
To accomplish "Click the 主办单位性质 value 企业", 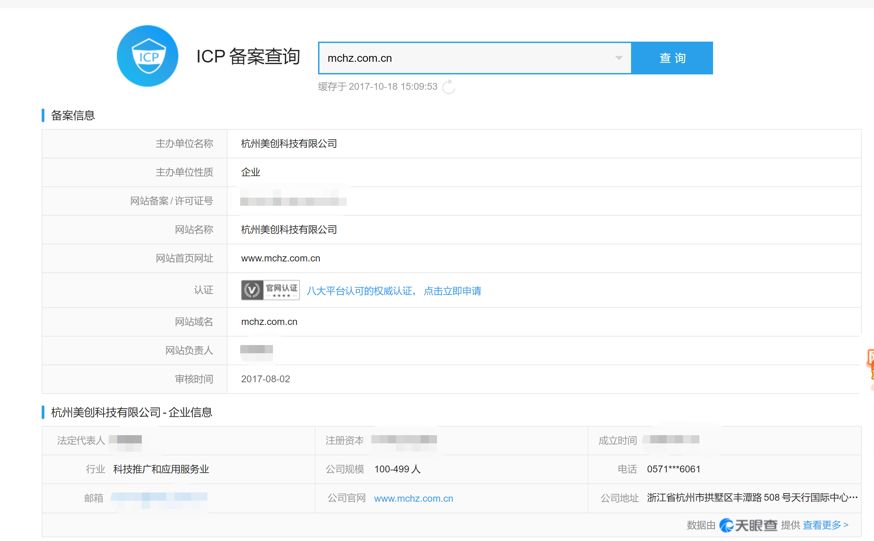I will click(250, 172).
